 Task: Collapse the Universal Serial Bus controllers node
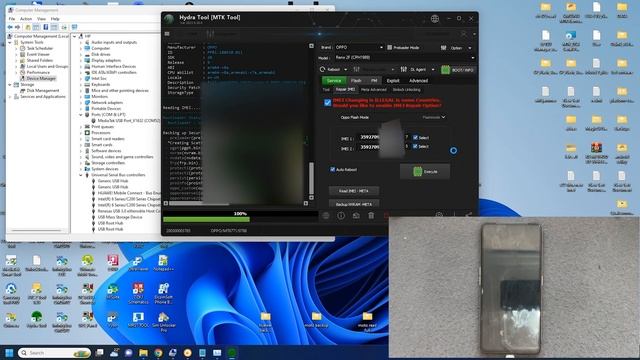(81, 175)
